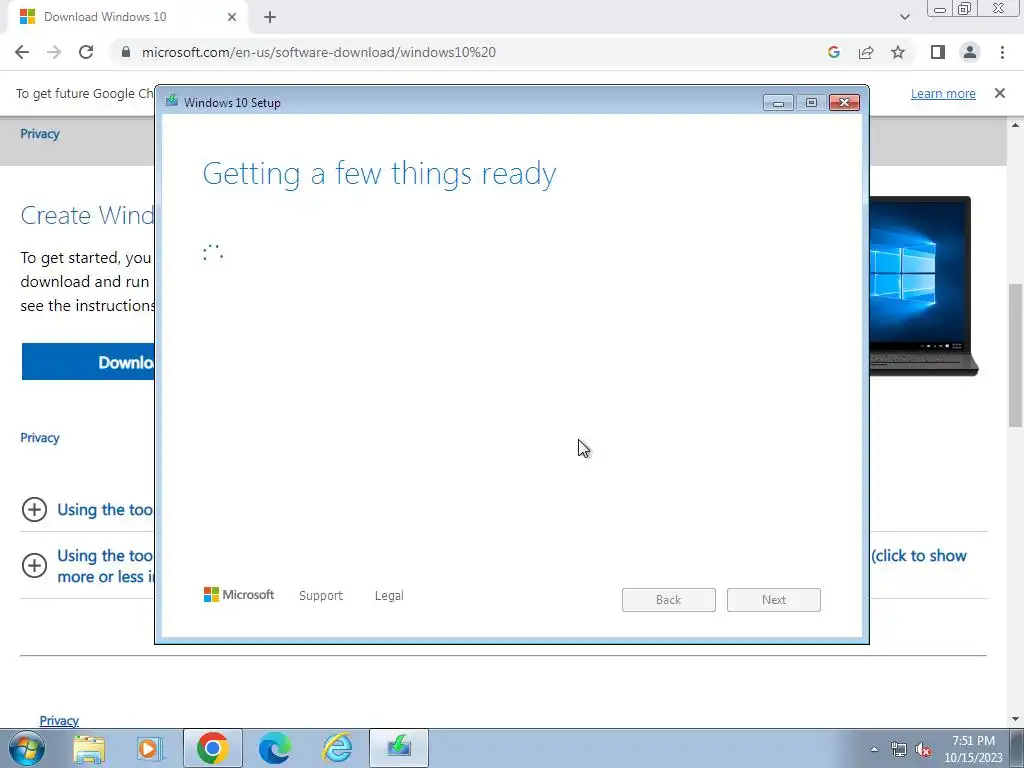Image resolution: width=1024 pixels, height=768 pixels.
Task: Open the new tab plus button
Action: 270,18
